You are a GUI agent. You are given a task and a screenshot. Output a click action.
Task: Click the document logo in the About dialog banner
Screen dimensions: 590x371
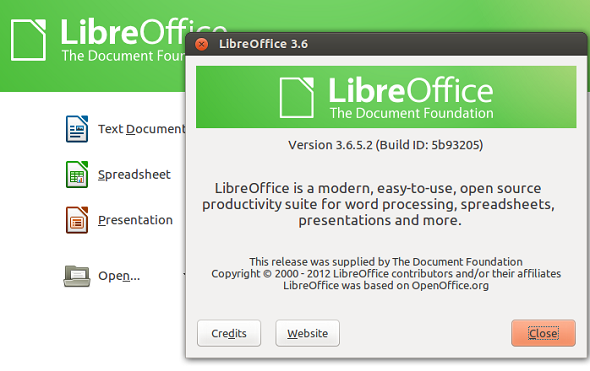point(297,97)
